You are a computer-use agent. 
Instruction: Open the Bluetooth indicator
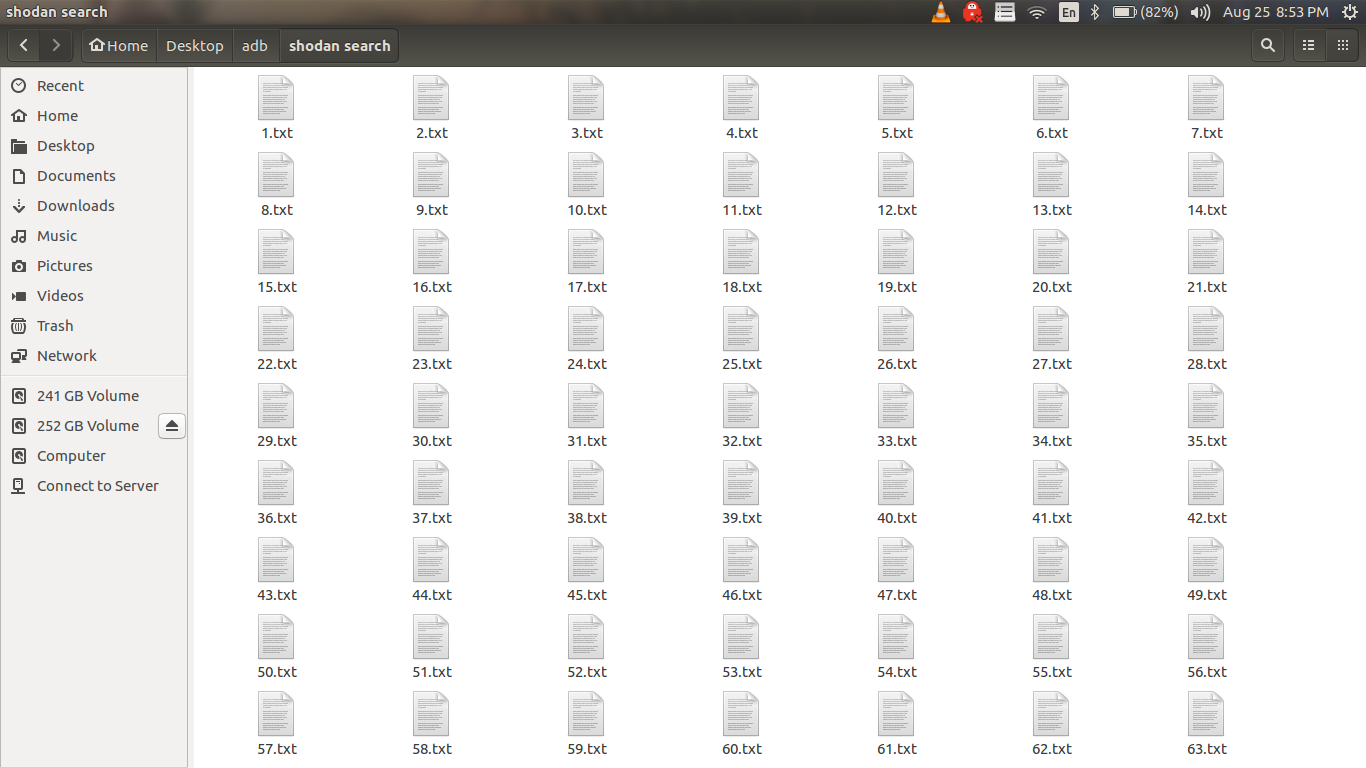[1095, 12]
